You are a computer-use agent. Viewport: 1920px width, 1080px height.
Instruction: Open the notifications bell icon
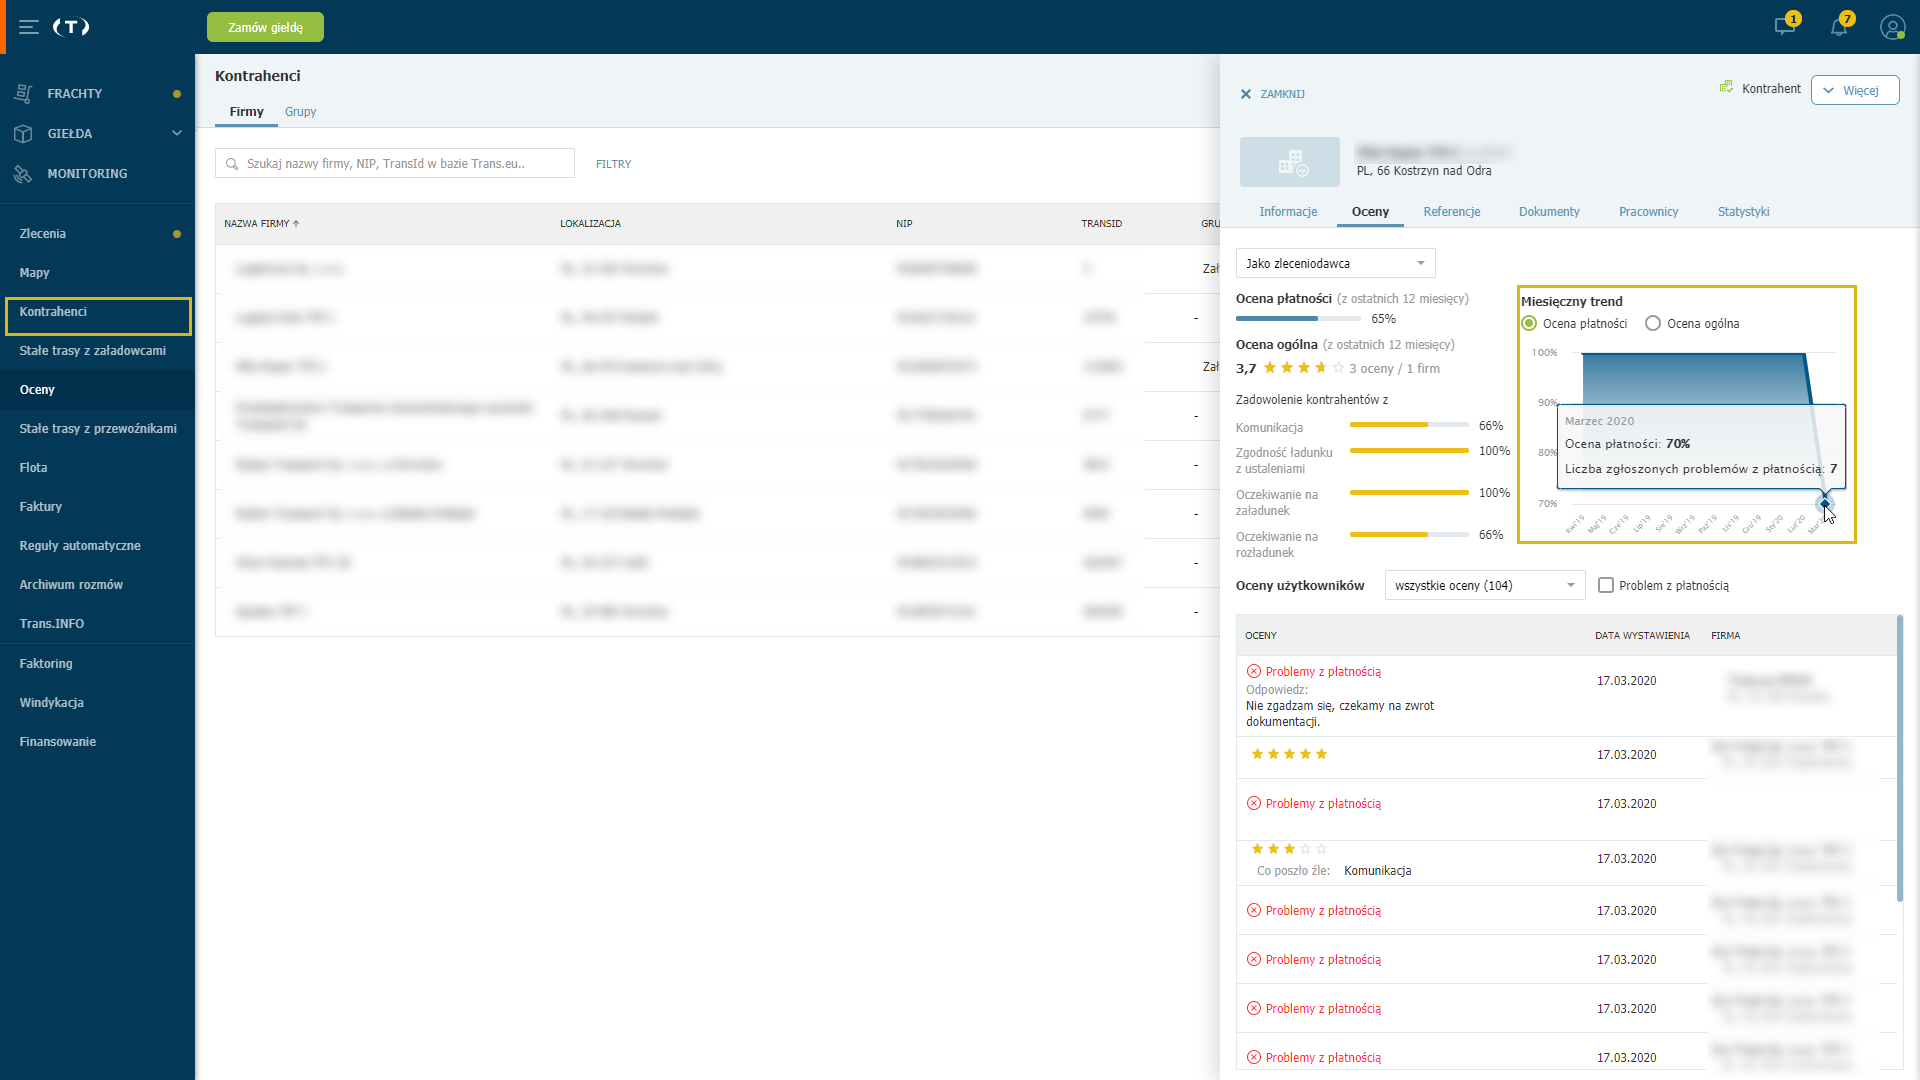pos(1839,26)
